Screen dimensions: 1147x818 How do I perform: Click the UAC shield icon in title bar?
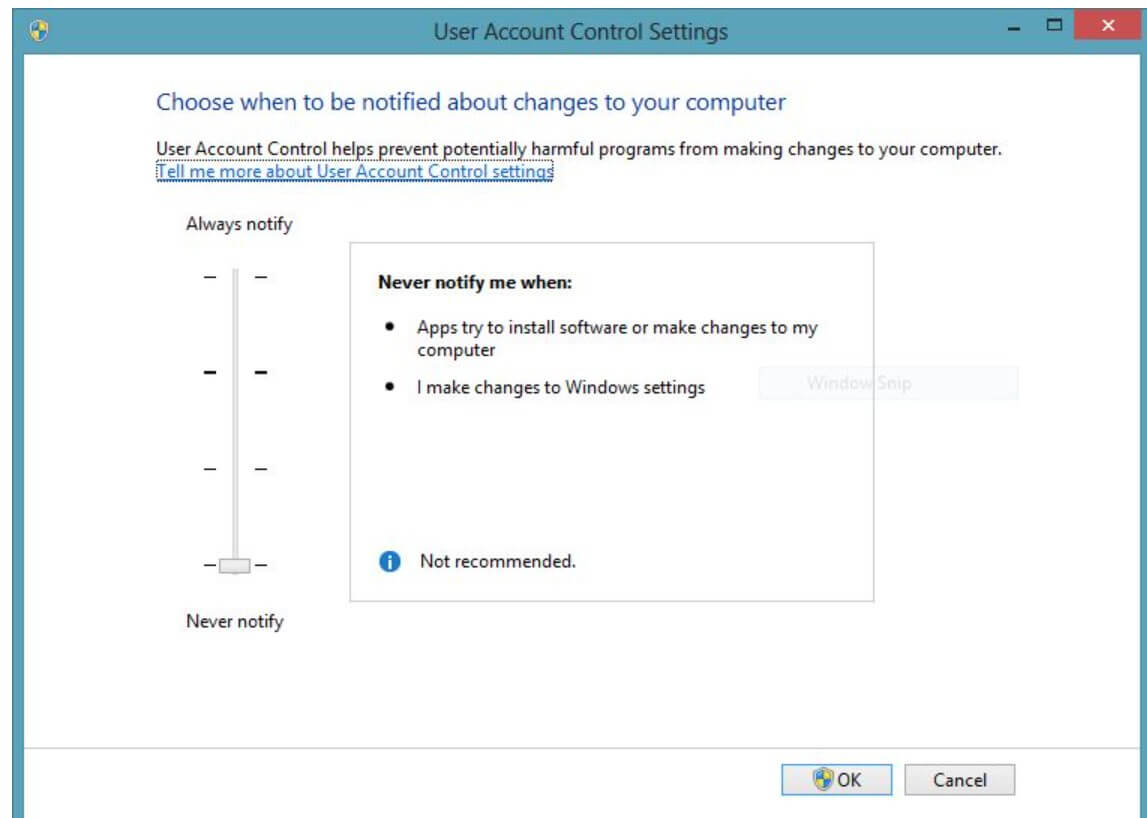(x=40, y=31)
